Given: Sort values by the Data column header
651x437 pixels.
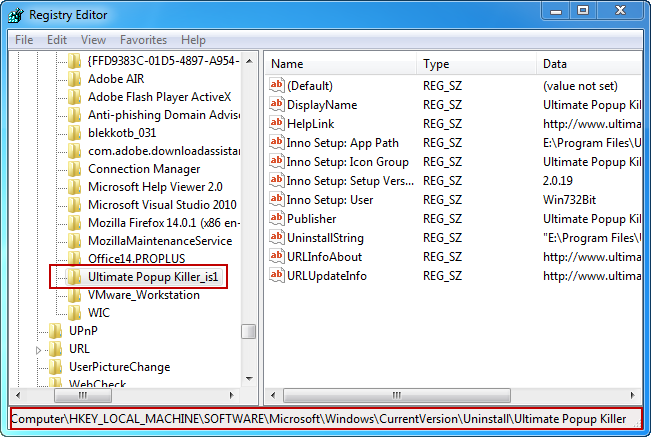Looking at the screenshot, I should pyautogui.click(x=590, y=64).
